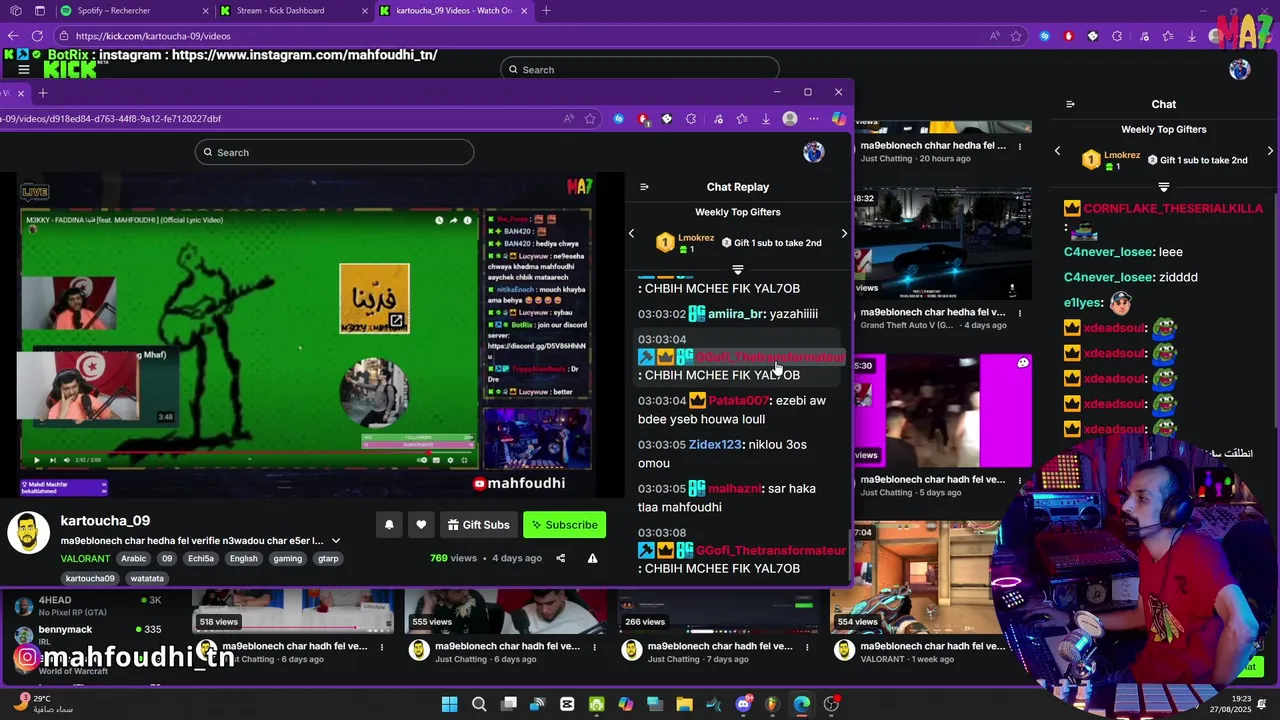Click the watatata tag
Image resolution: width=1280 pixels, height=720 pixels.
(147, 578)
